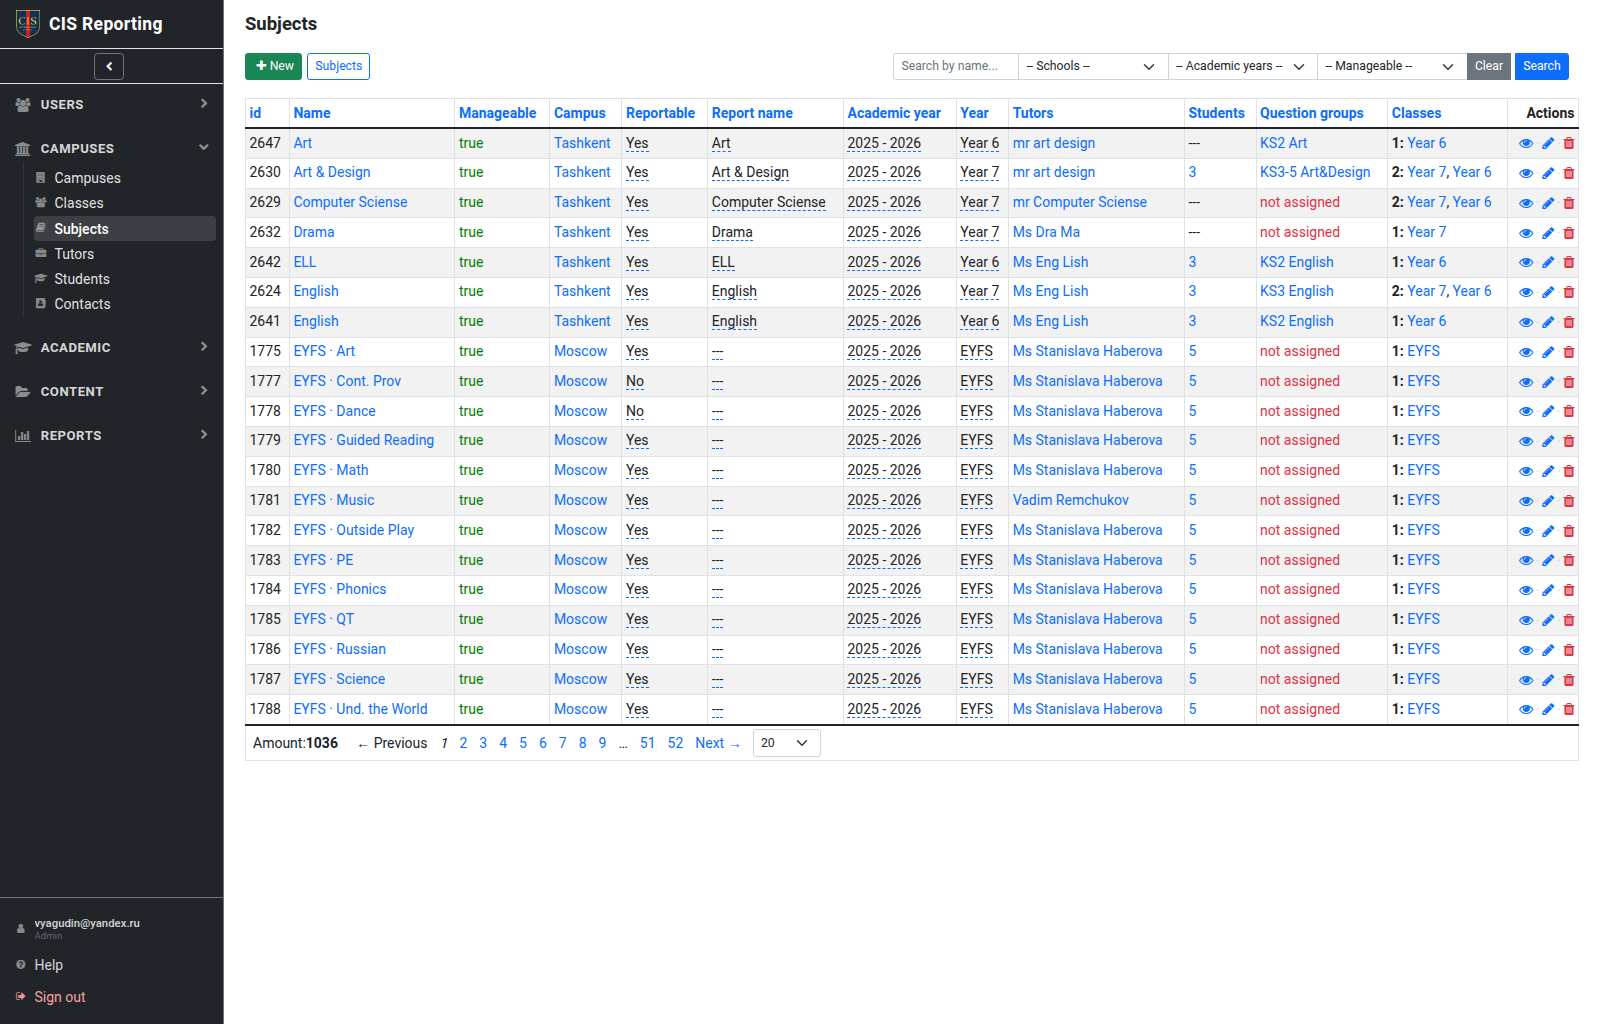Sort table by Campus column header

point(580,113)
